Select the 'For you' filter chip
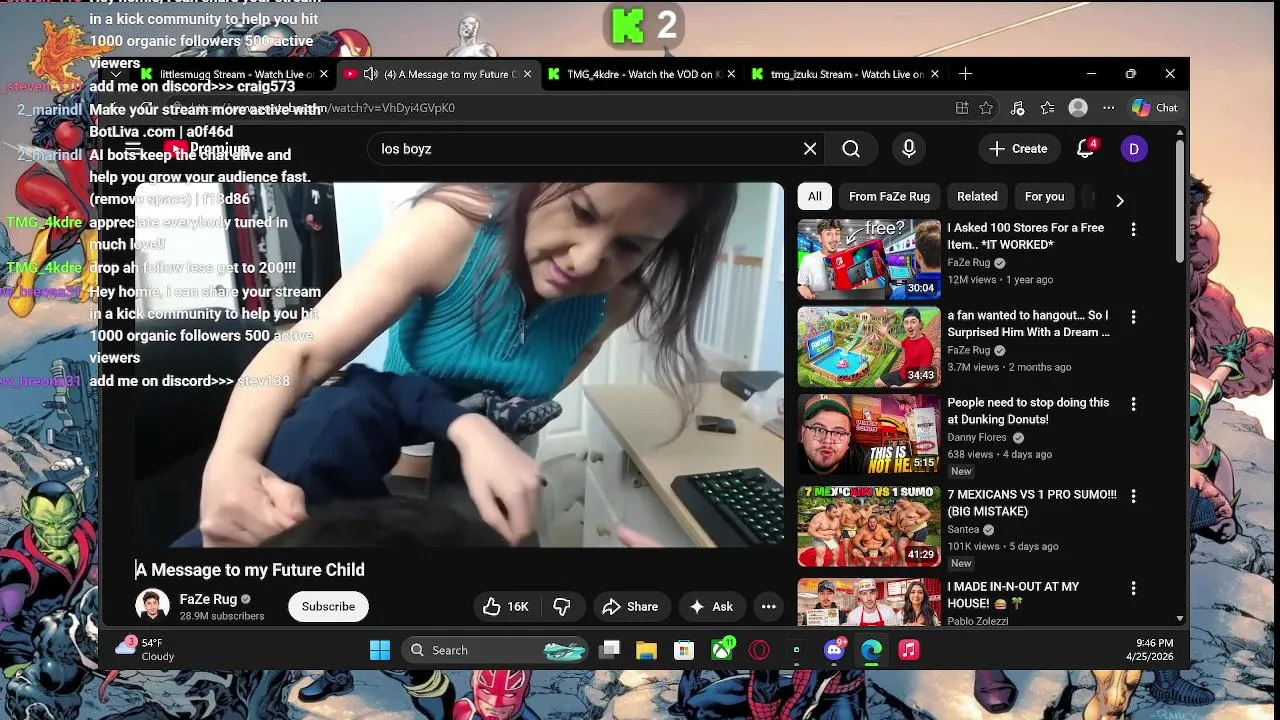 (1044, 196)
